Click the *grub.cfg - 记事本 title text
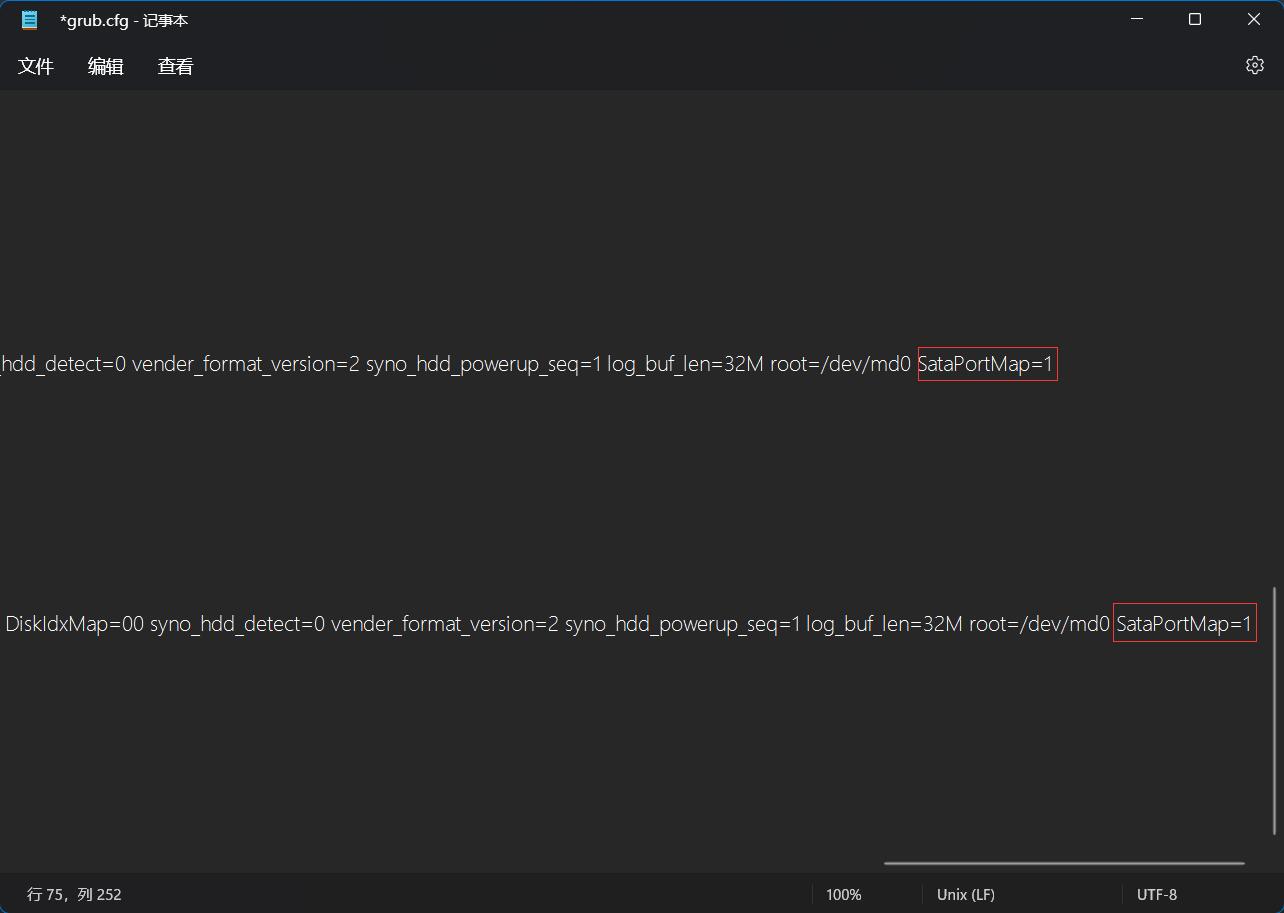The image size is (1284, 913). pyautogui.click(x=124, y=20)
